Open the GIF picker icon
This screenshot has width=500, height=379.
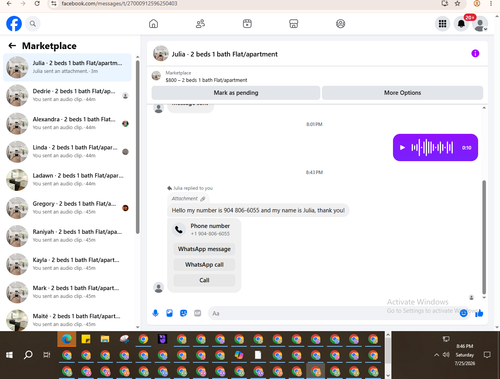[198, 313]
